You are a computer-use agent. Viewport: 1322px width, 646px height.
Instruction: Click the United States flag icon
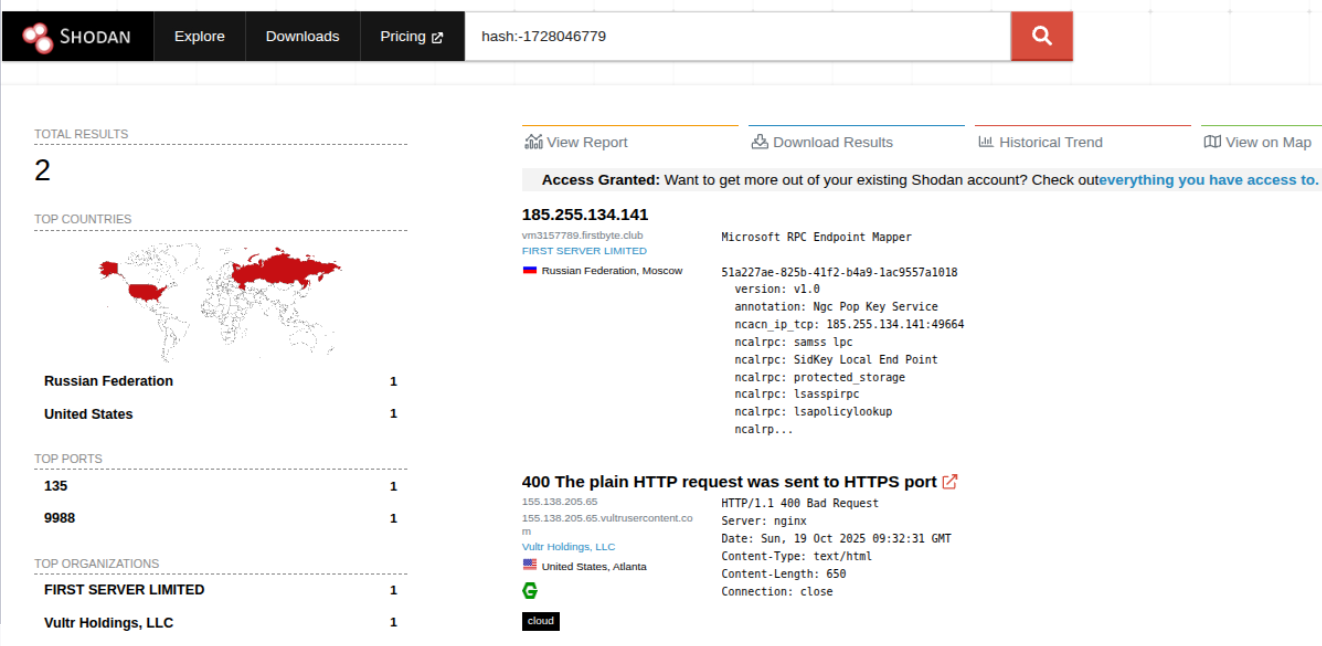(530, 565)
